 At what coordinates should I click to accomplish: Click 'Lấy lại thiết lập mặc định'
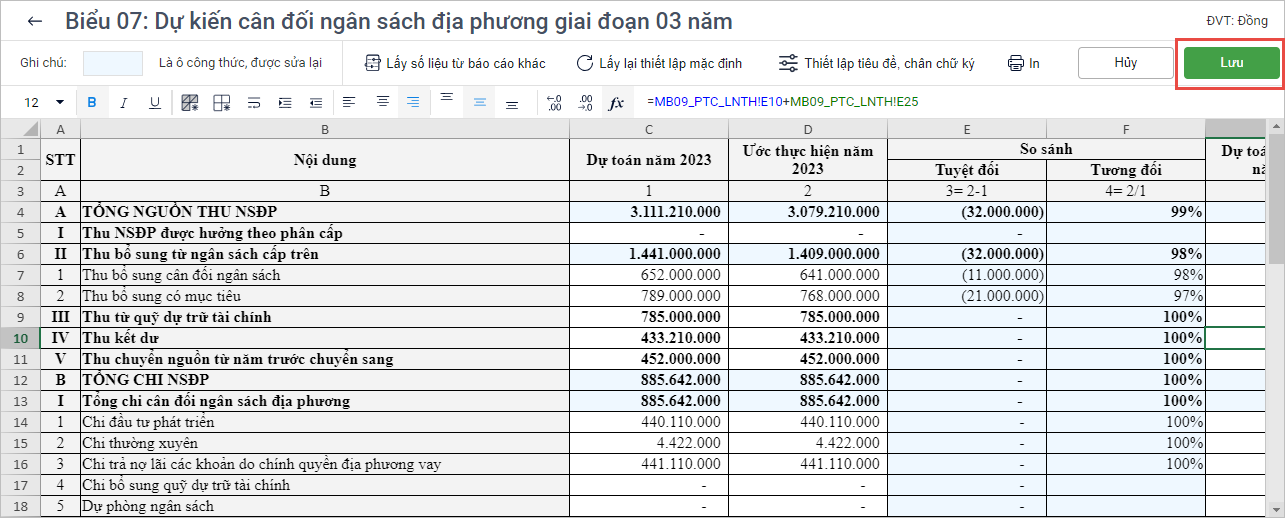[659, 63]
